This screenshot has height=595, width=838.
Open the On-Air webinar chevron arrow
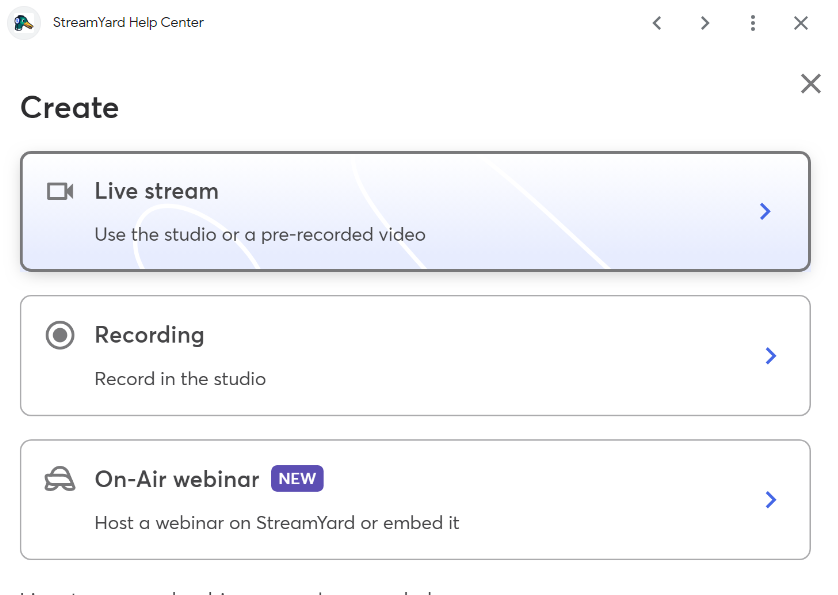coord(771,500)
